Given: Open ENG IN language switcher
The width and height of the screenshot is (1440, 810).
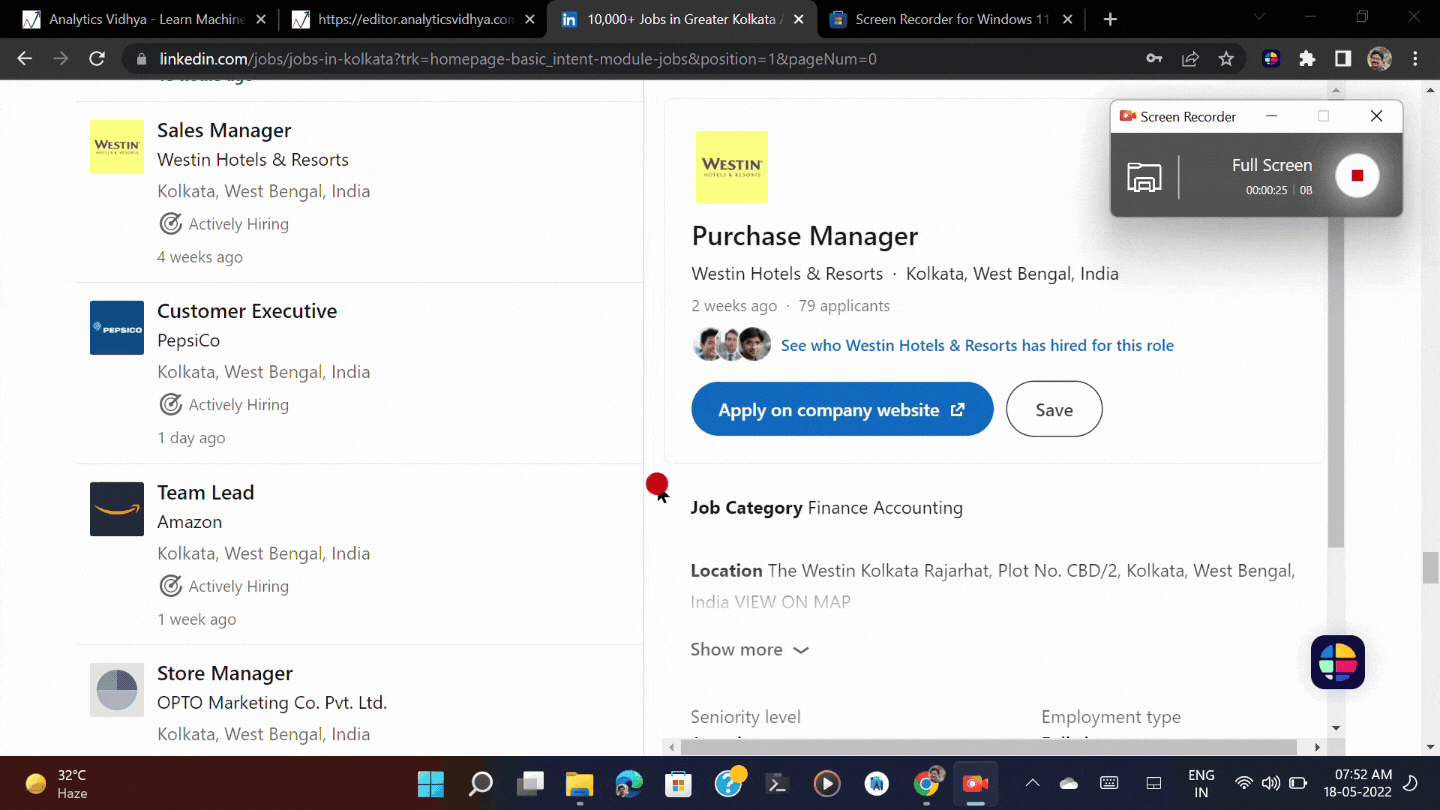Looking at the screenshot, I should [x=1201, y=783].
